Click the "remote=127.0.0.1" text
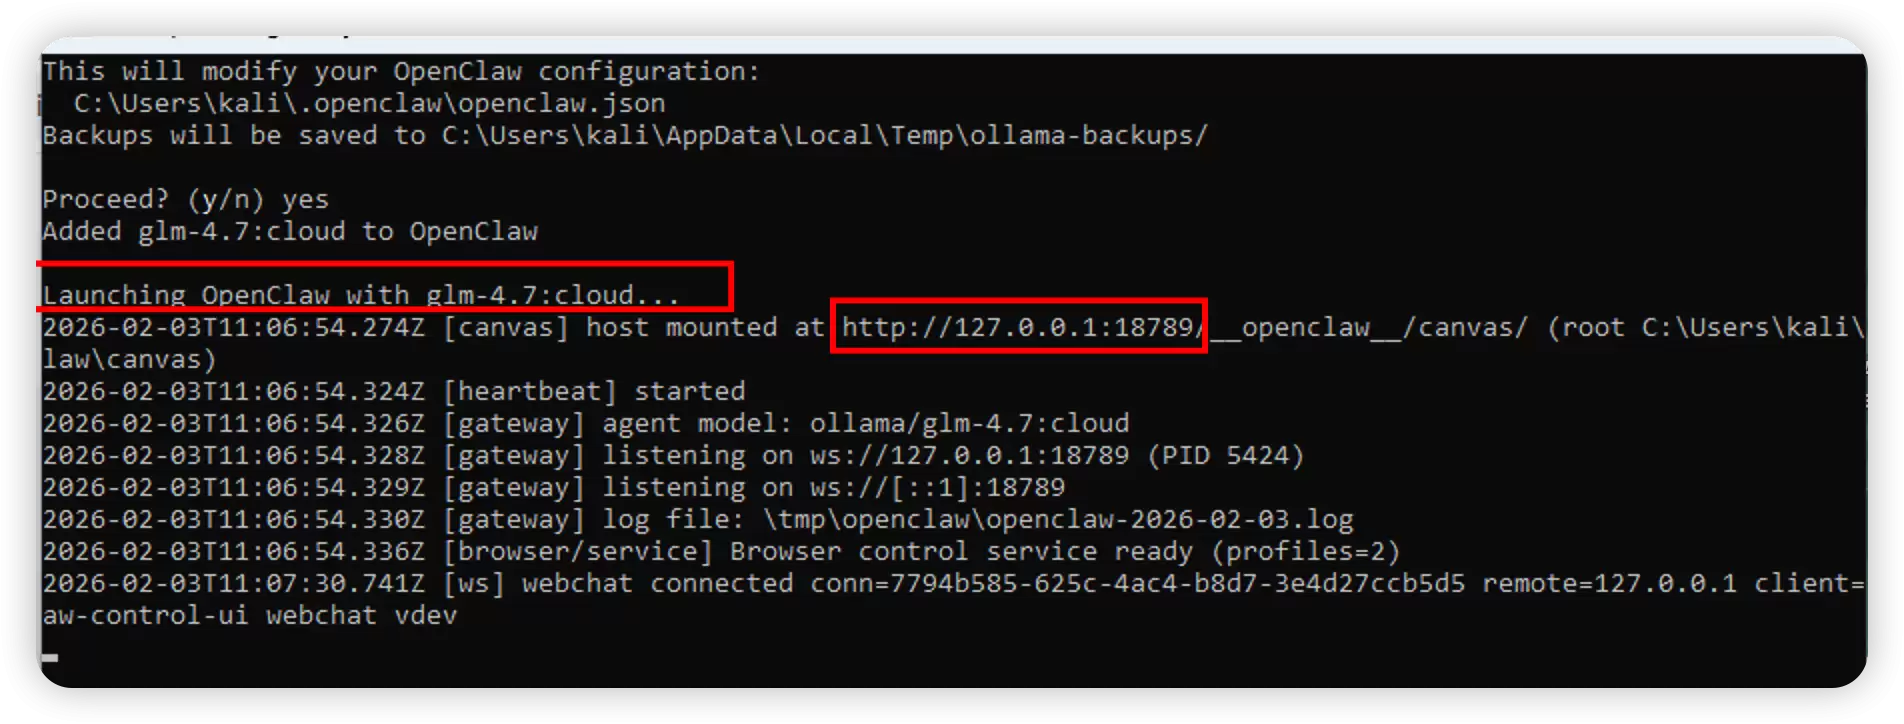Screen dimensions: 1904x724 1609,583
